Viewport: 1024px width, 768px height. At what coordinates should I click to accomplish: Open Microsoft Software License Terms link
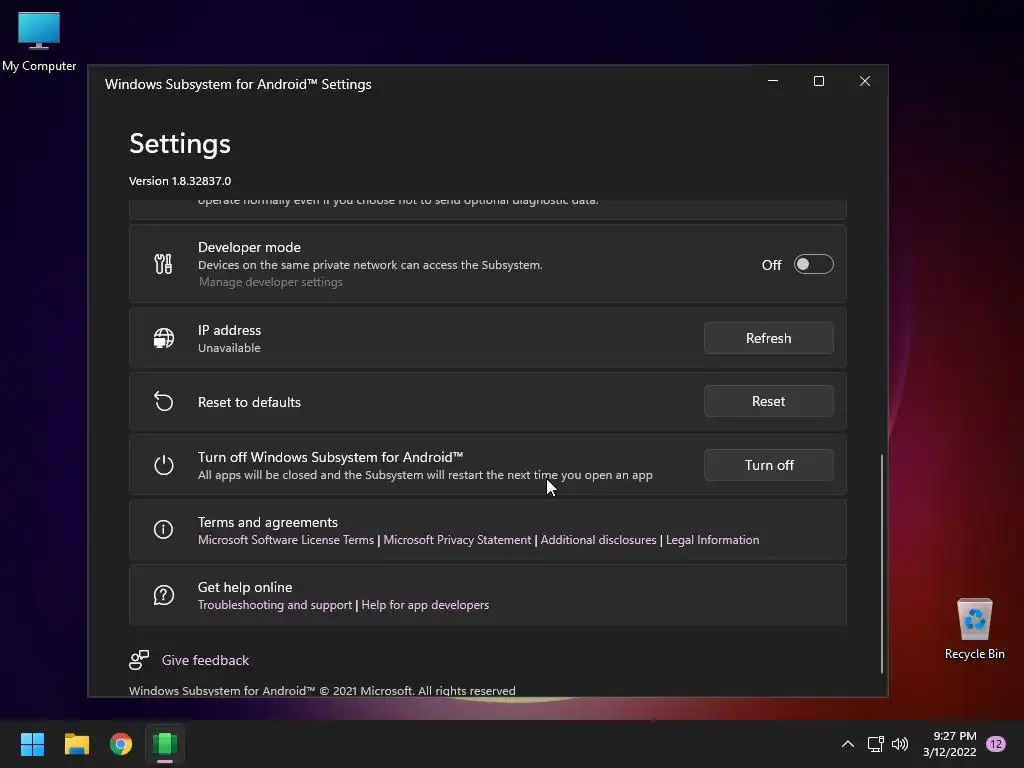pos(286,540)
